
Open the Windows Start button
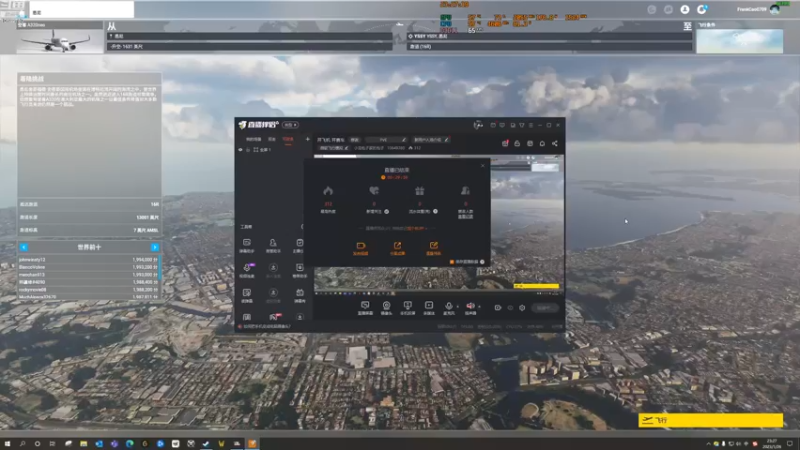(7, 444)
